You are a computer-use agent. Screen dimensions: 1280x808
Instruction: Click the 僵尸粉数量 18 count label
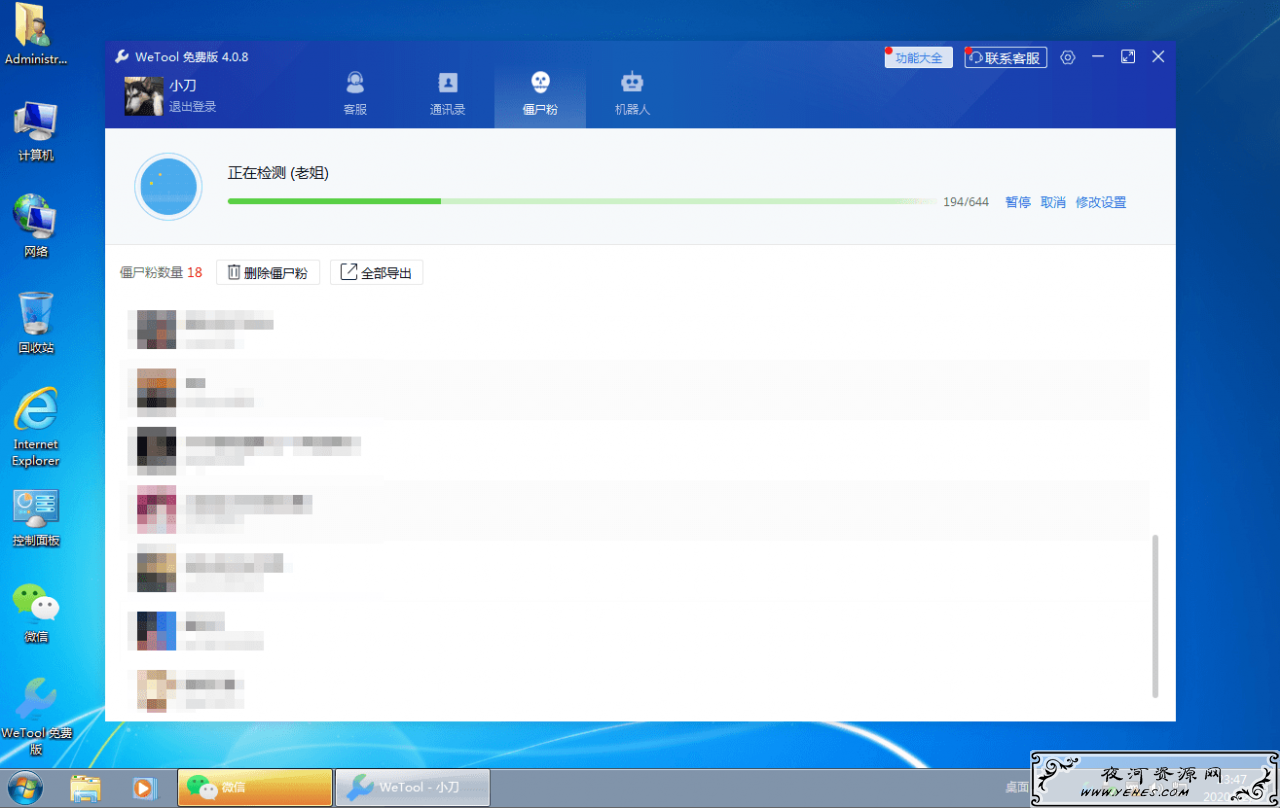tap(161, 272)
